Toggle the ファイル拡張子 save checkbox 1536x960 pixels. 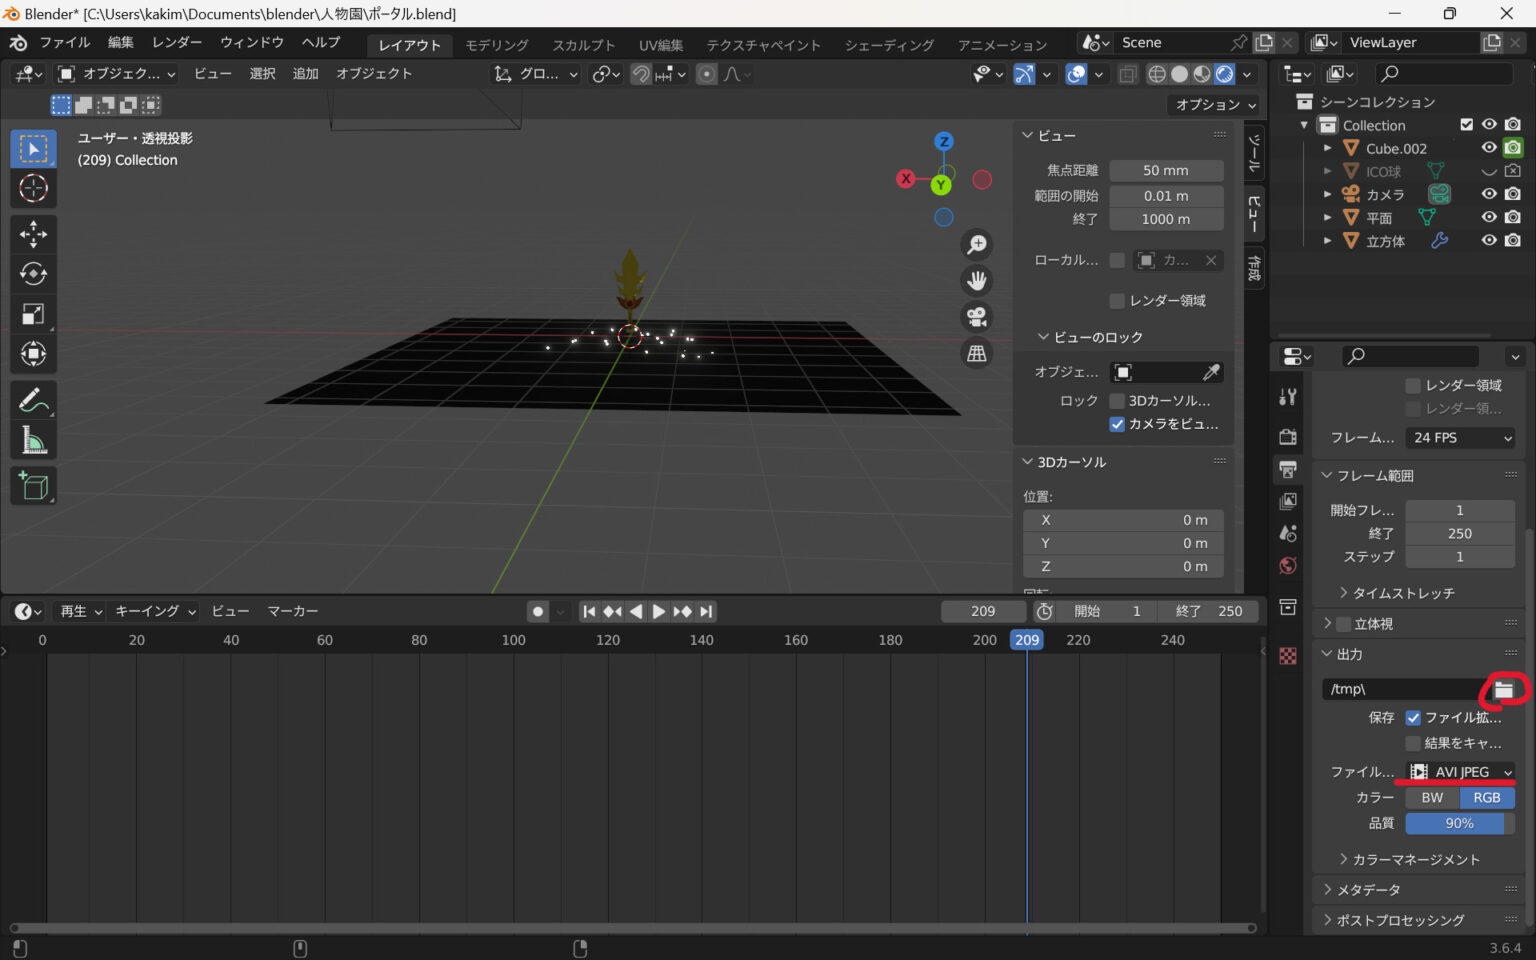pos(1413,718)
